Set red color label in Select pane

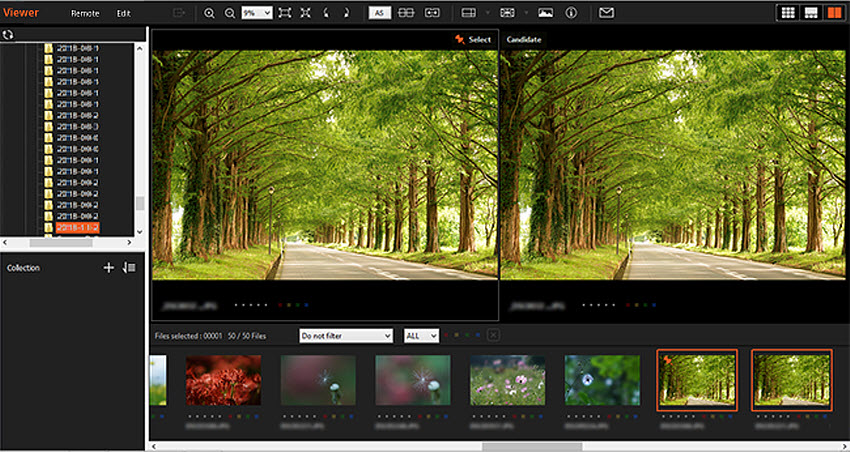280,305
